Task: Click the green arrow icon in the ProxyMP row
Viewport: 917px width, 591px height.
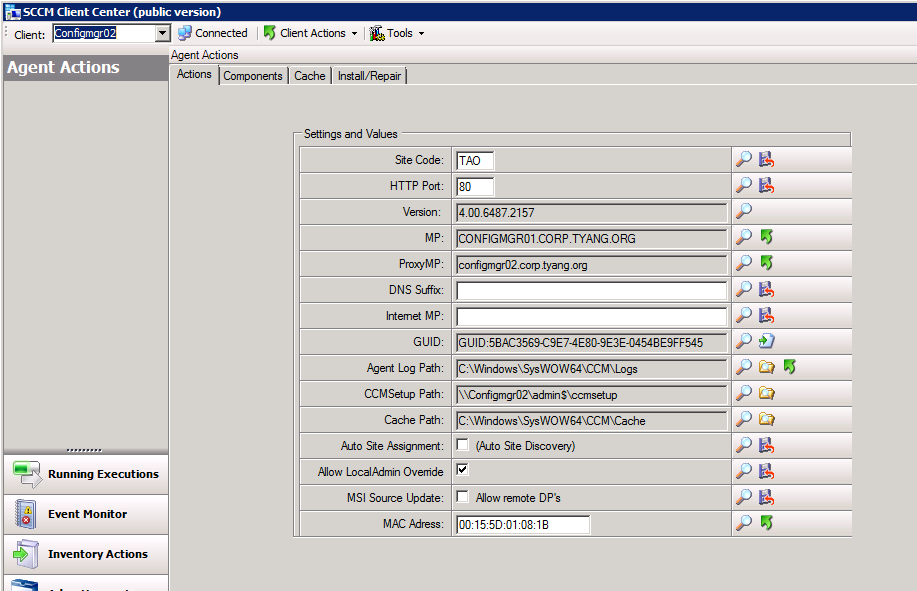Action: click(x=766, y=263)
